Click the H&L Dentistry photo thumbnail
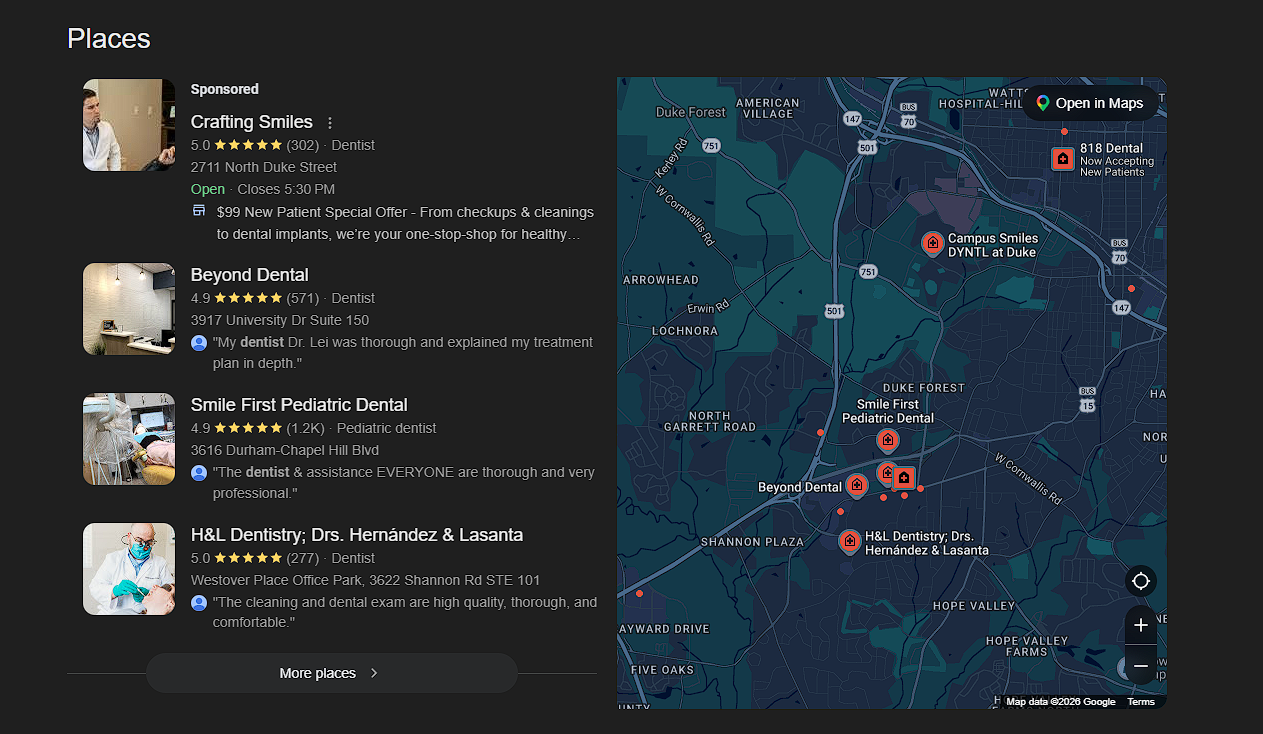 pos(129,569)
